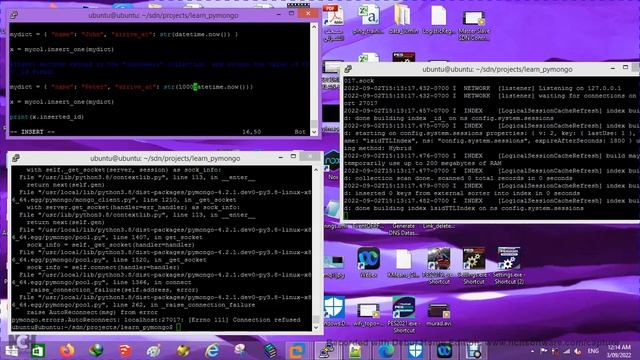Open the KMeans file on the desktop
Viewport: 640px width, 360px height.
coord(403,264)
